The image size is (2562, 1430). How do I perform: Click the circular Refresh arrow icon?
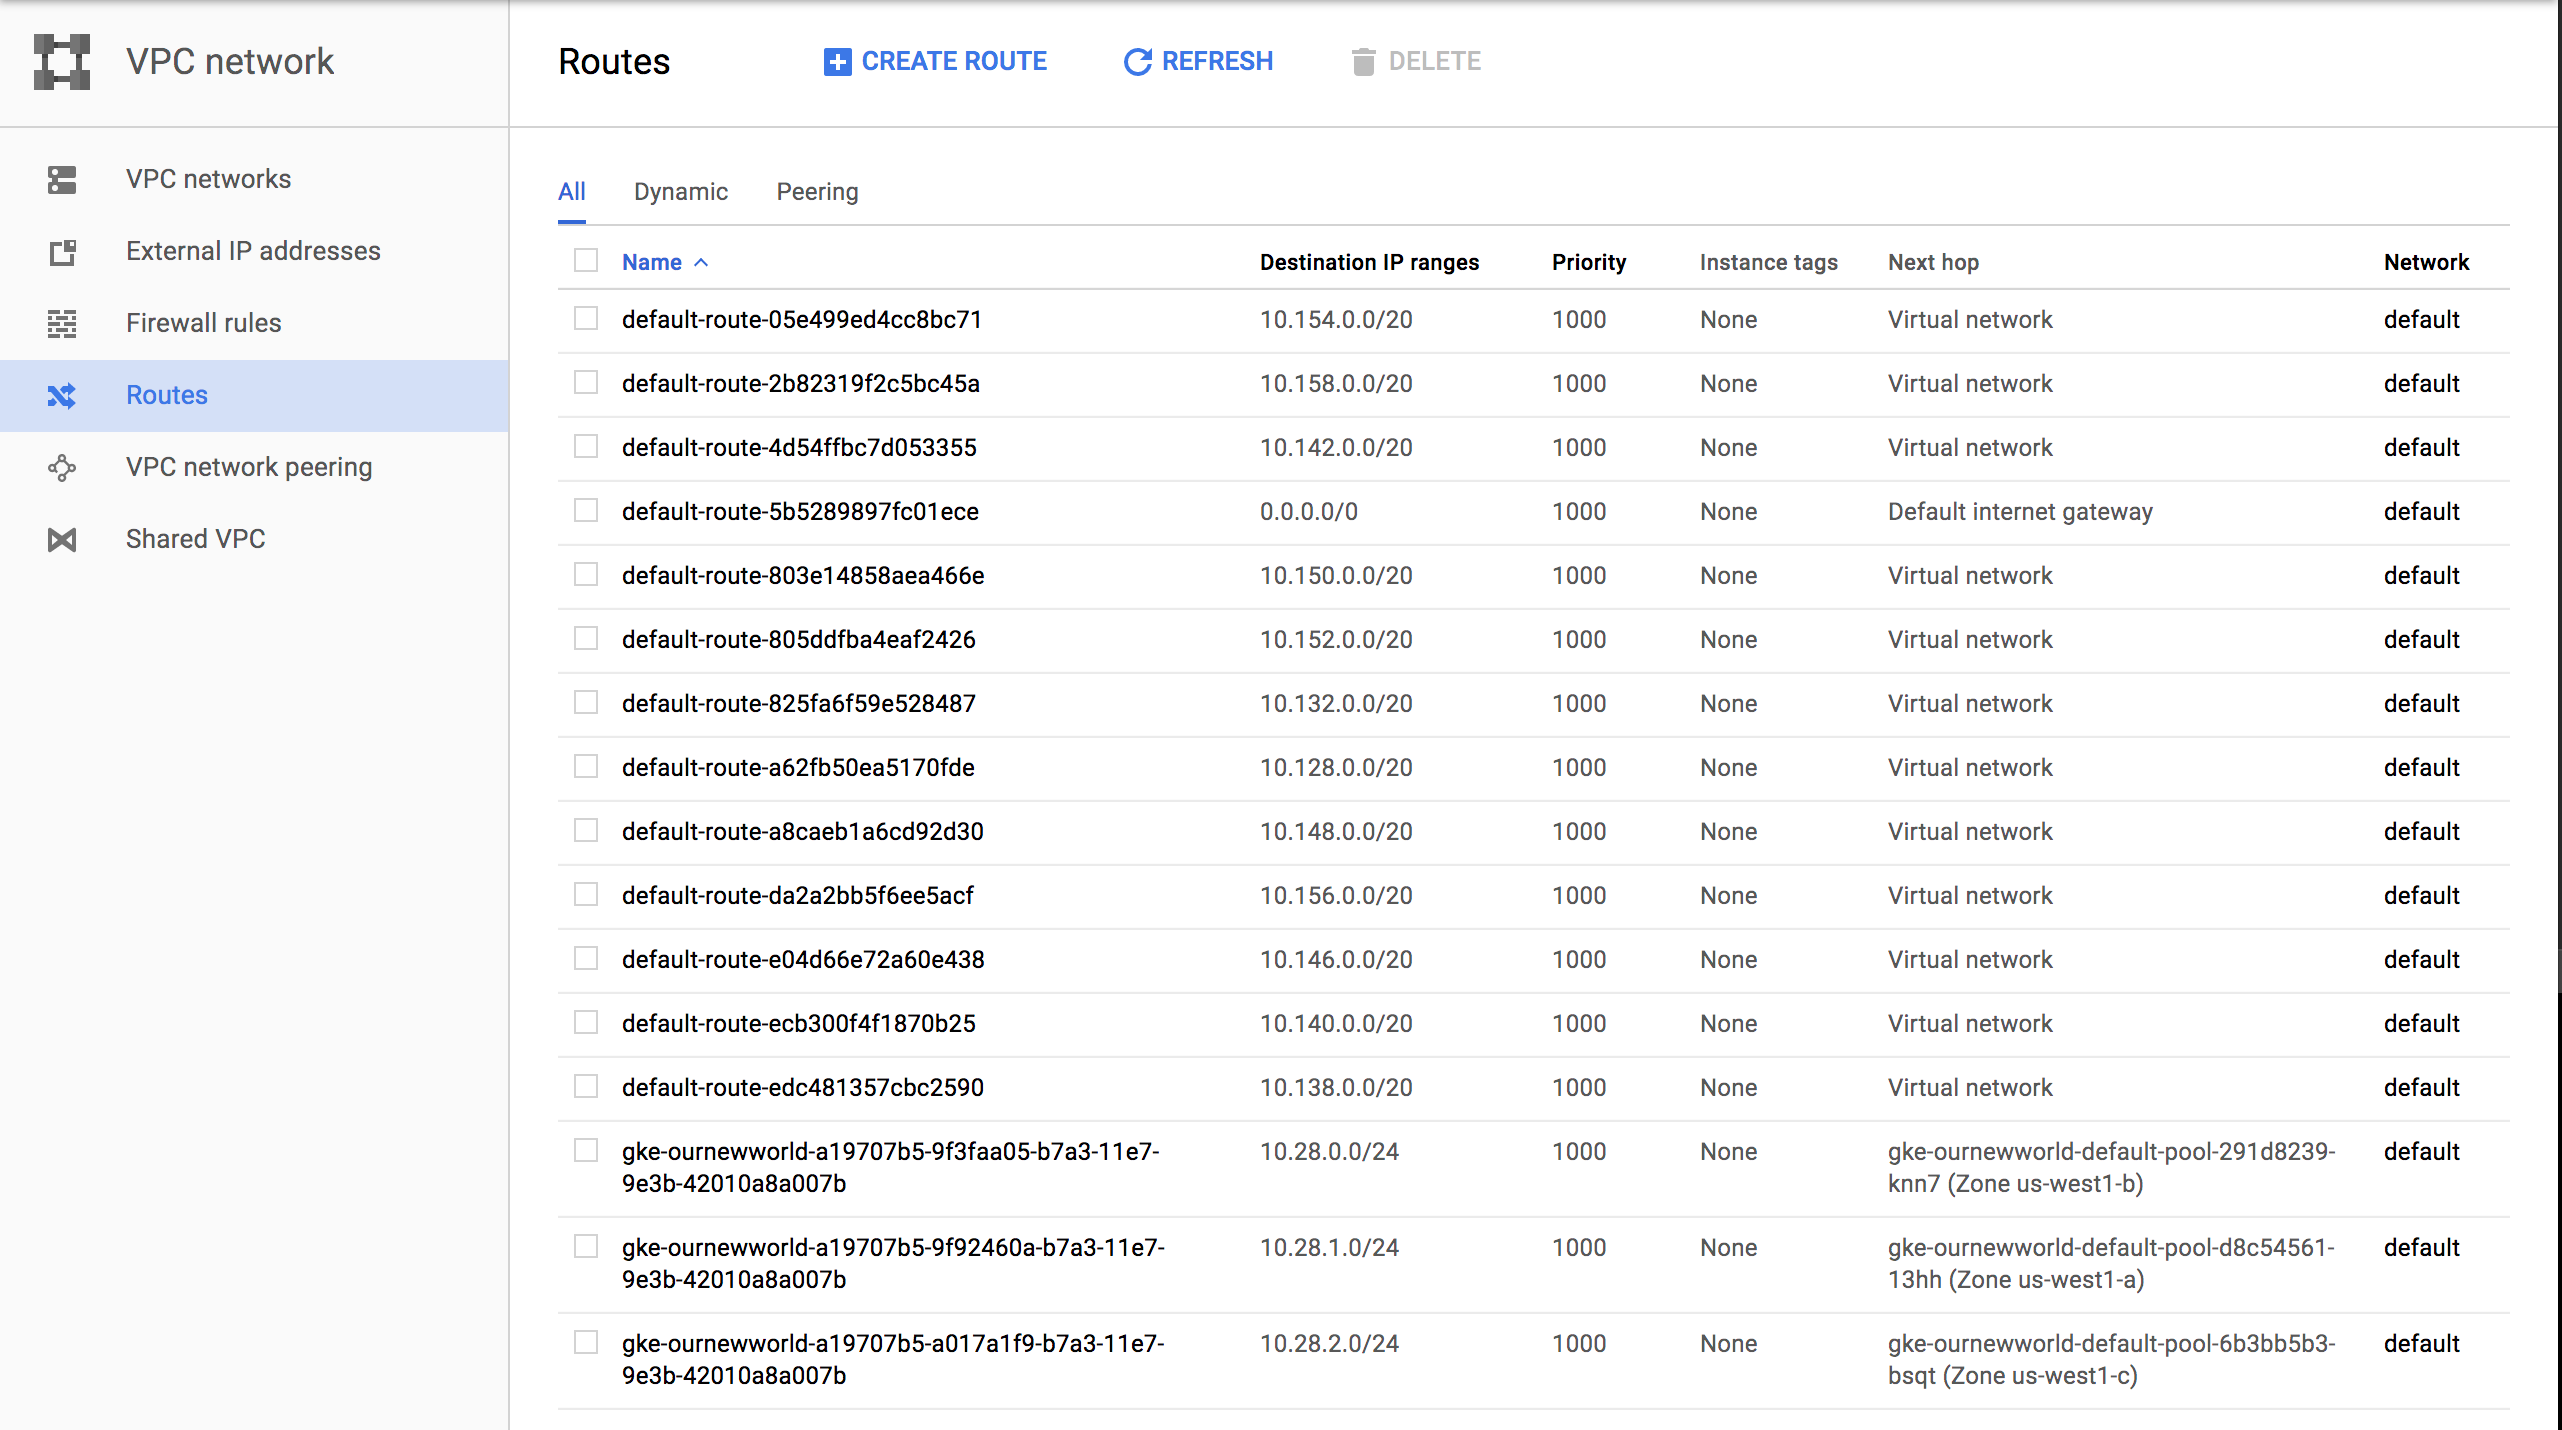1137,62
